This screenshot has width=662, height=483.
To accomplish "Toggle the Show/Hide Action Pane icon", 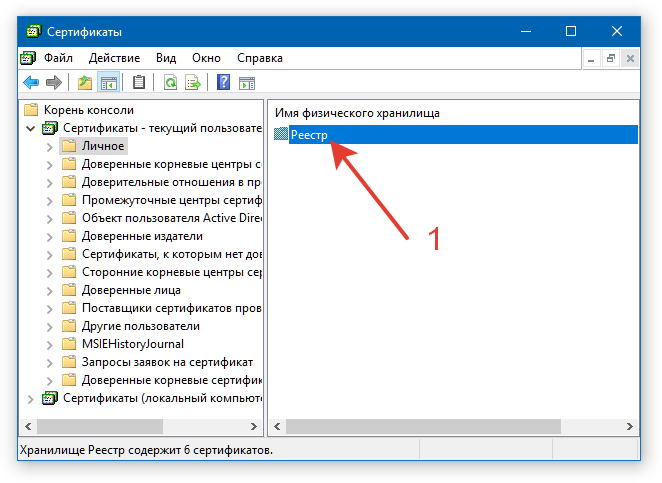I will click(x=246, y=82).
